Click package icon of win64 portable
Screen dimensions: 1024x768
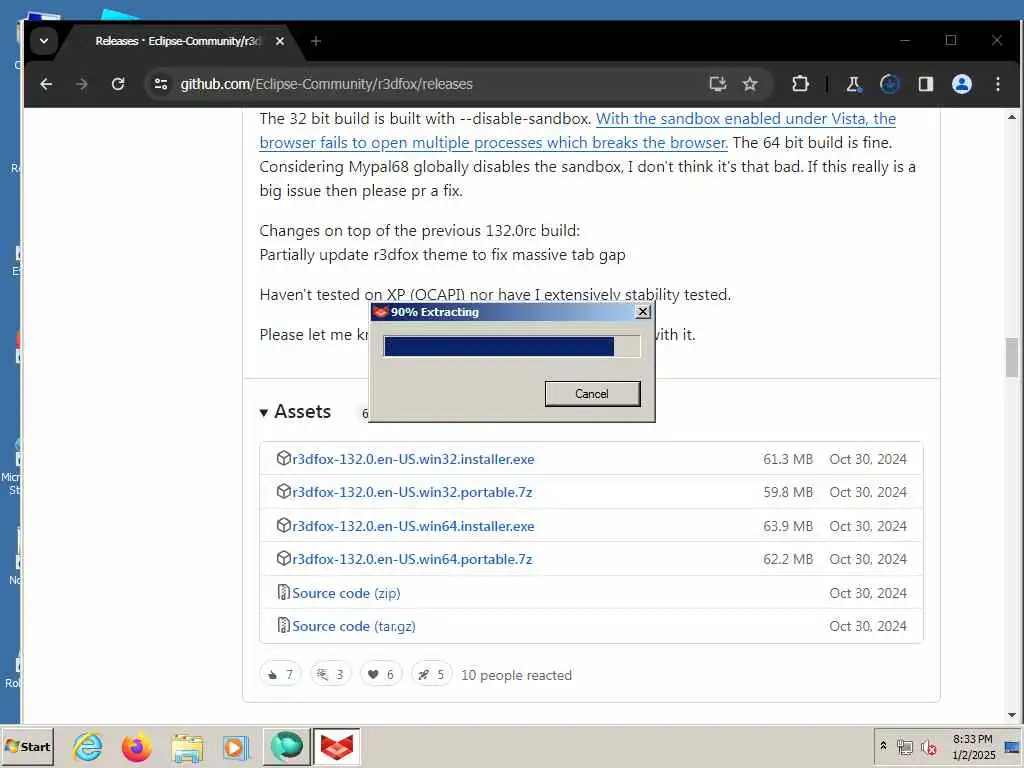click(283, 559)
